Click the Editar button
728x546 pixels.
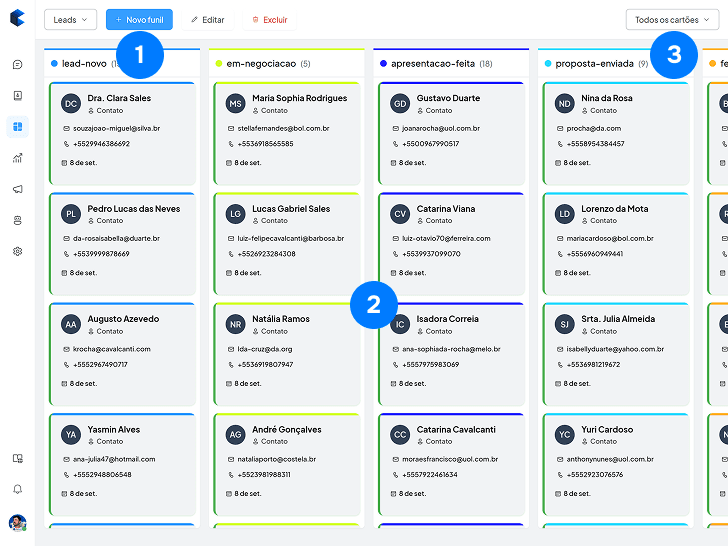click(208, 20)
